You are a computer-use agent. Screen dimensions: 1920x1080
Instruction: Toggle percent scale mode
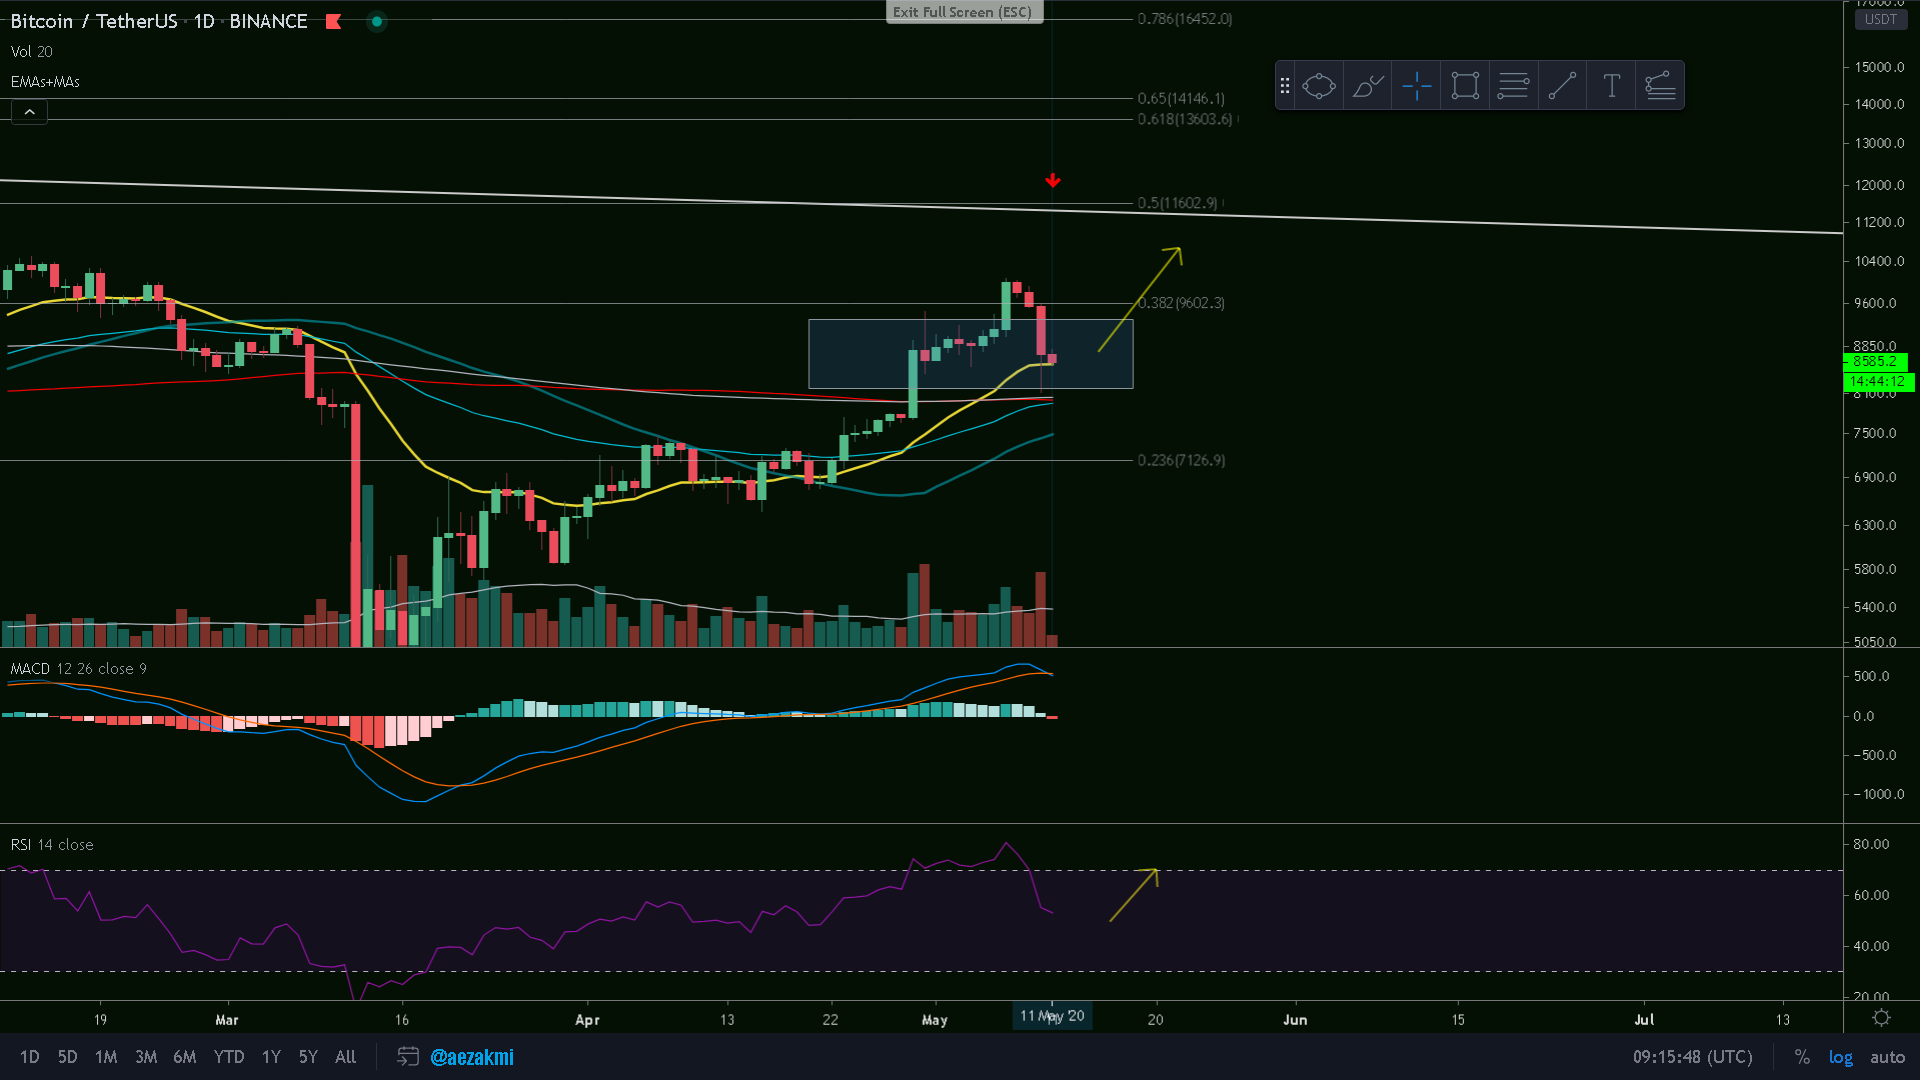tap(1802, 1057)
